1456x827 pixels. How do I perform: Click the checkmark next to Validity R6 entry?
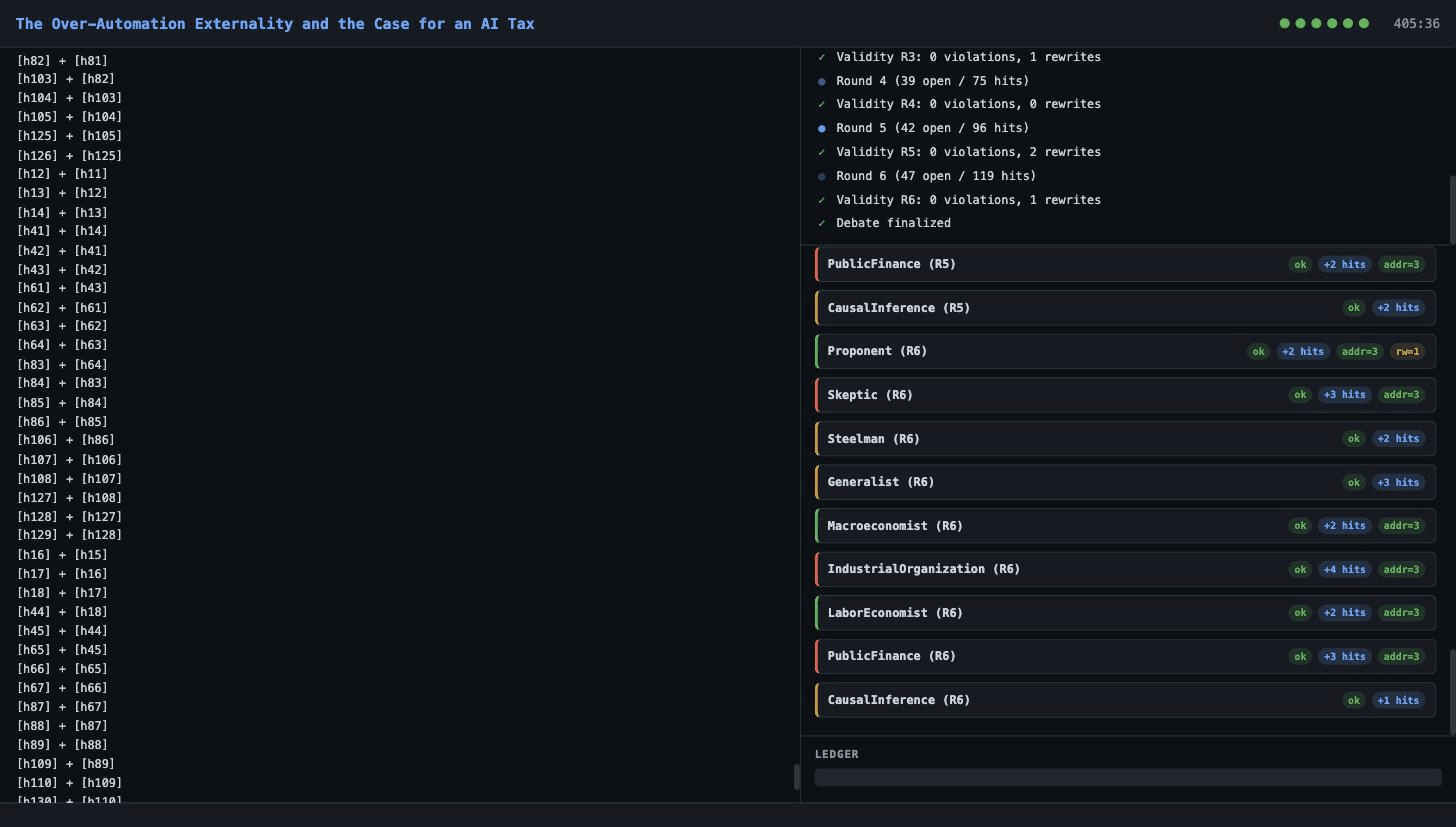[821, 200]
